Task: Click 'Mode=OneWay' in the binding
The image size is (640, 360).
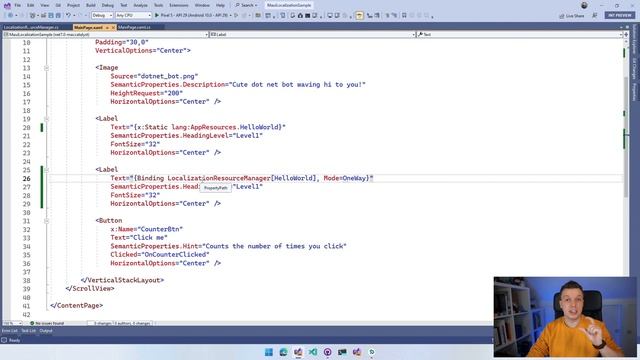Action: click(x=344, y=178)
